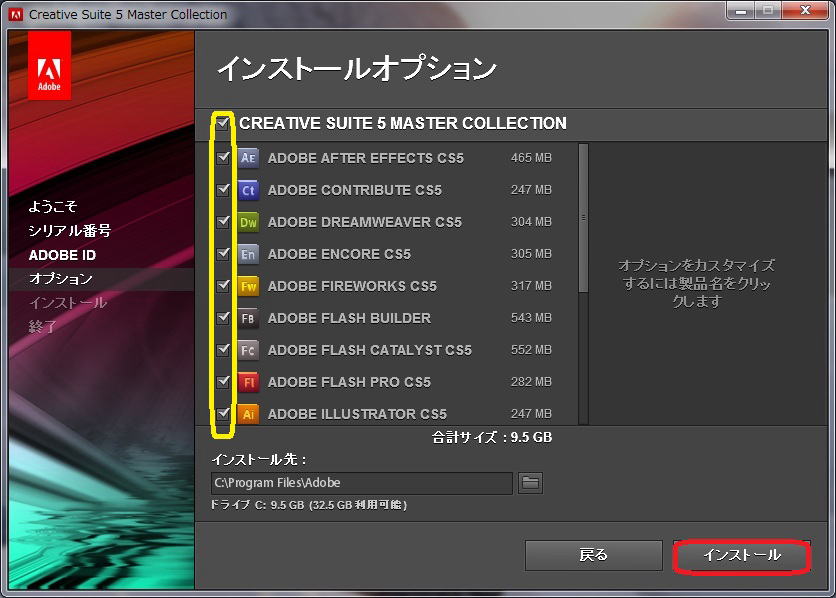
Task: Uncheck Adobe Flash Builder
Action: click(x=223, y=318)
